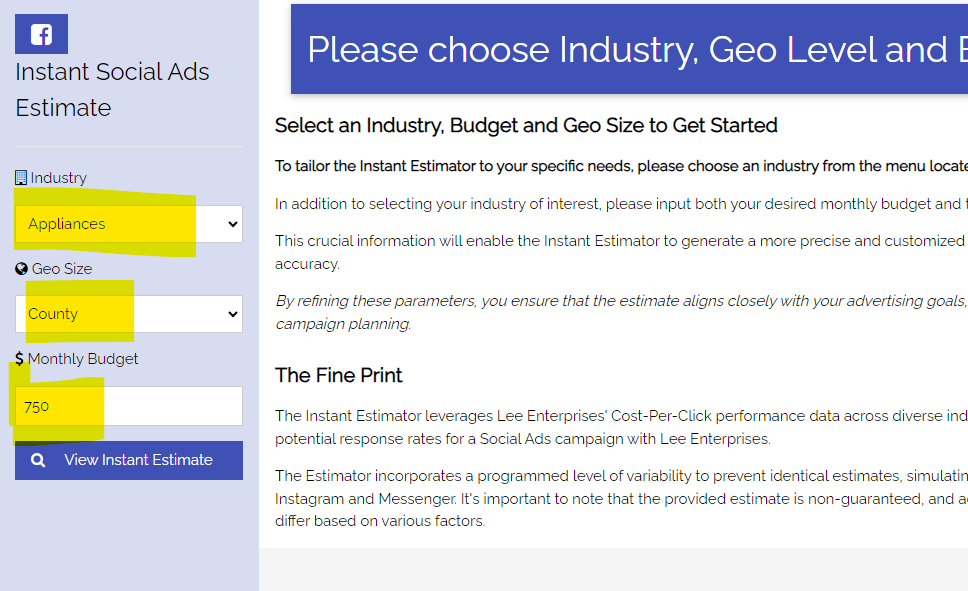The width and height of the screenshot is (968, 591).
Task: Click the magnifying glass icon on estimate button
Action: point(38,460)
